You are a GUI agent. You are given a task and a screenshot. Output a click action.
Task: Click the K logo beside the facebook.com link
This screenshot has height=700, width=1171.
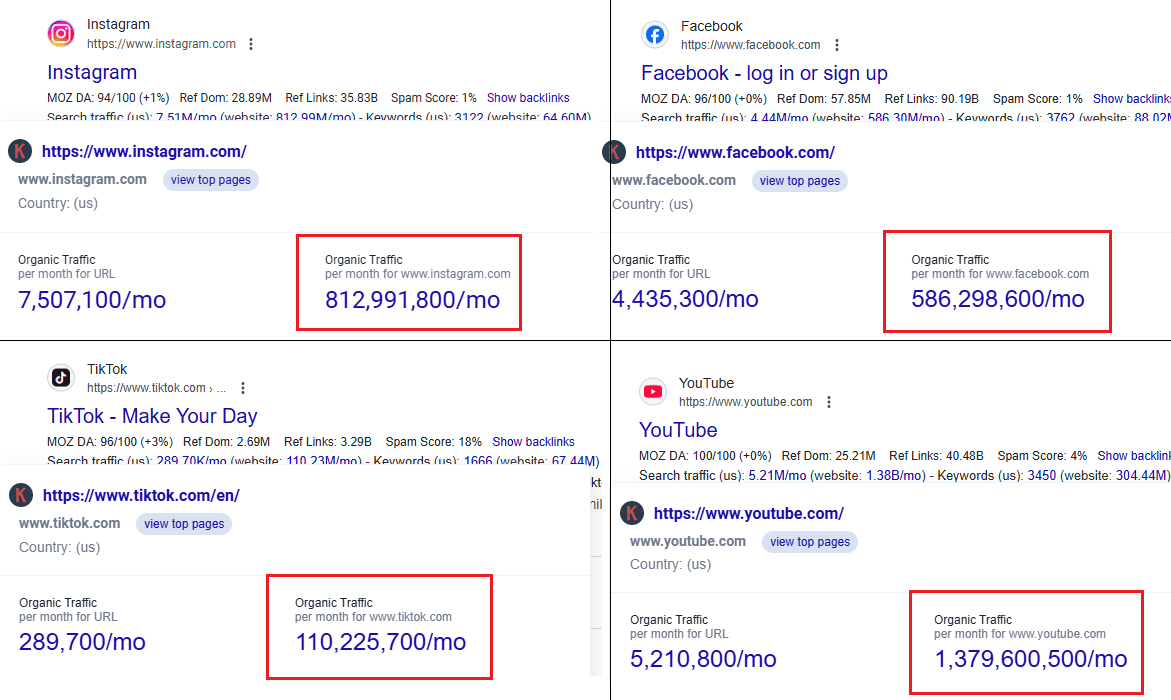pyautogui.click(x=614, y=152)
